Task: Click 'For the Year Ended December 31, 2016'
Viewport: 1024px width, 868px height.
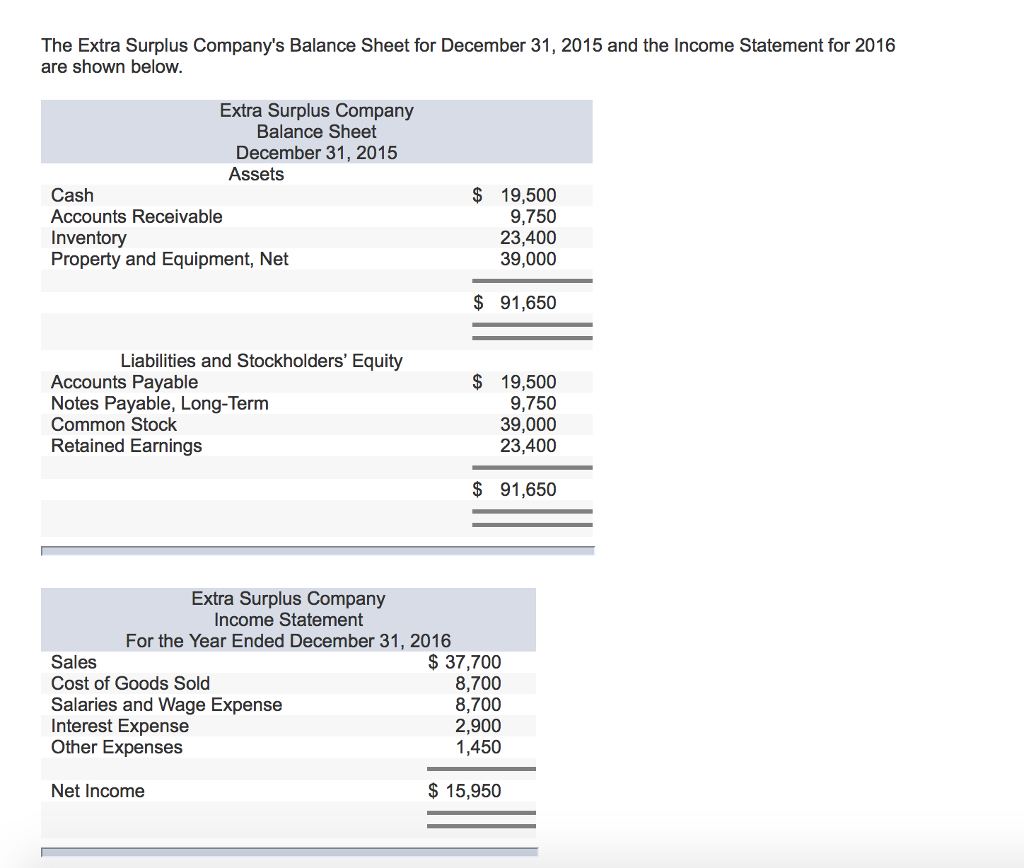Action: (x=288, y=641)
